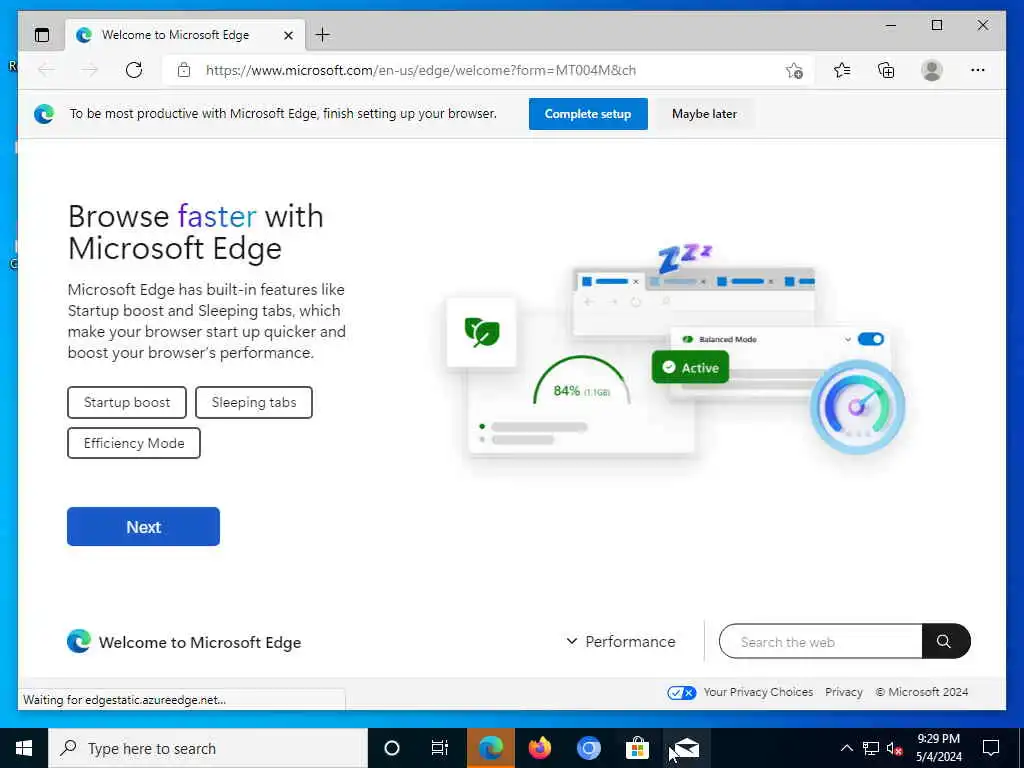Open network status tray icon
Image resolution: width=1024 pixels, height=768 pixels.
tap(871, 748)
